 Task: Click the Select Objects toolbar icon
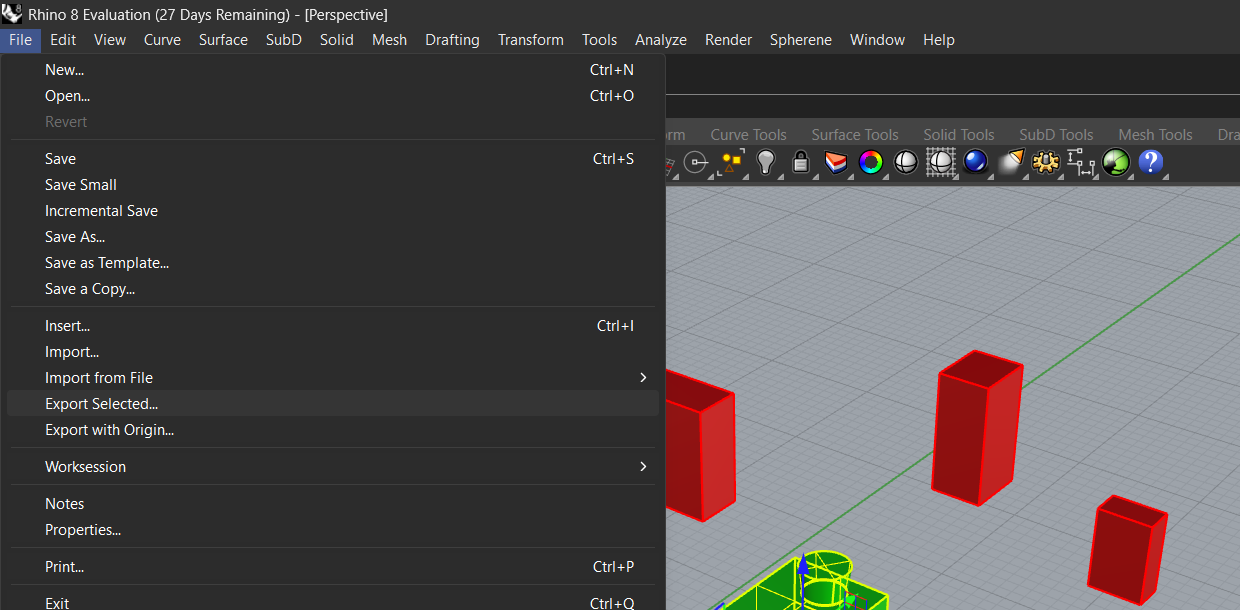(x=731, y=162)
